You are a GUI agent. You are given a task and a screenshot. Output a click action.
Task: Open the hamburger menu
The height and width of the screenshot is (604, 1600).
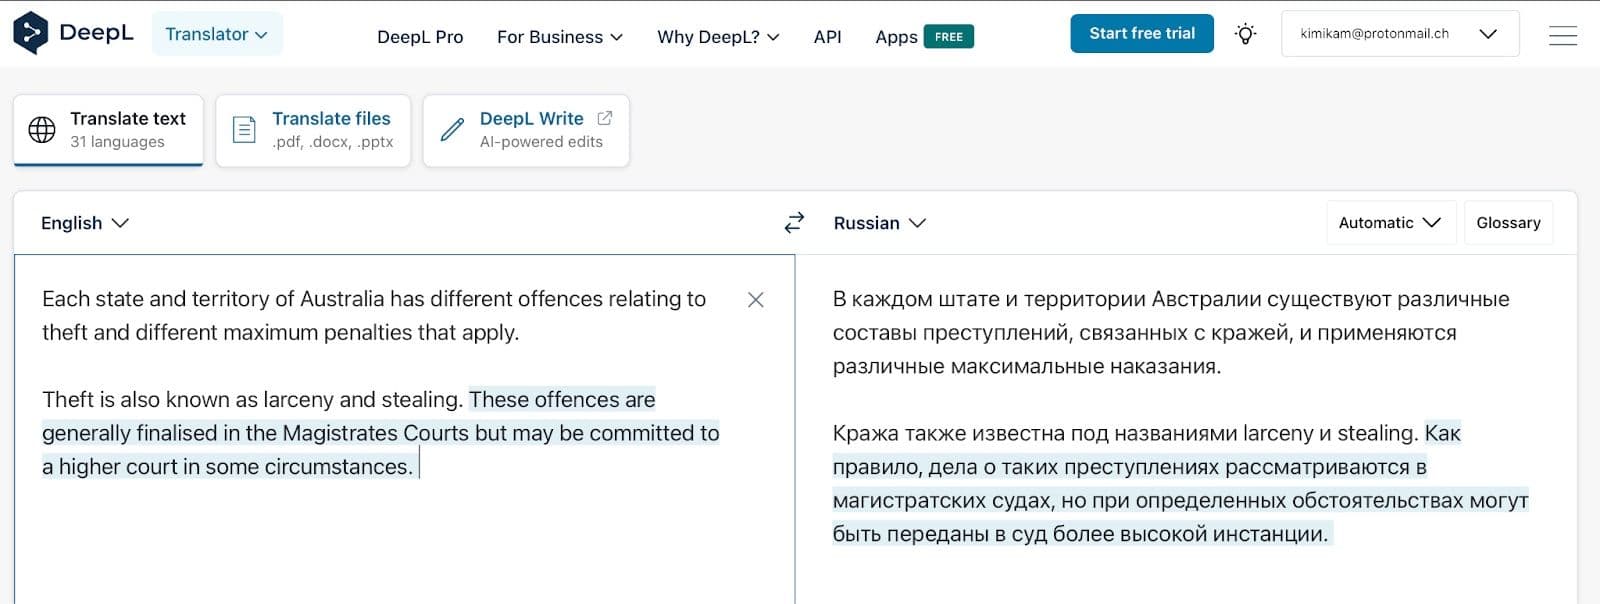pos(1562,35)
